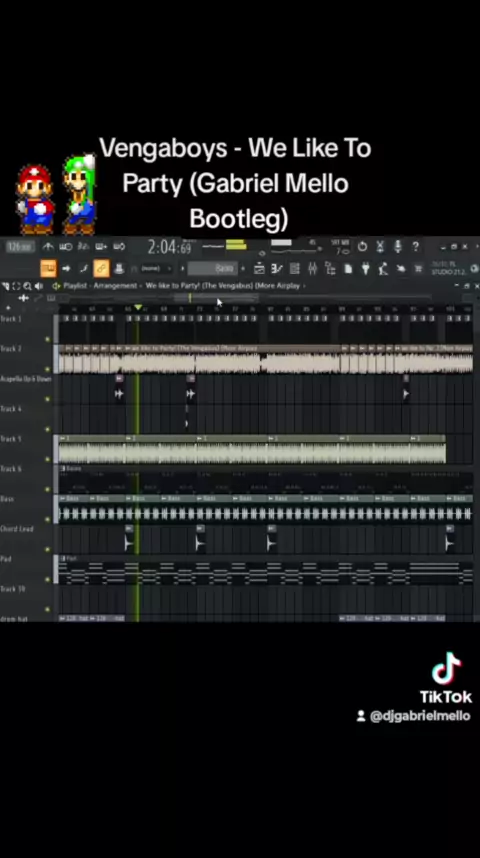Image resolution: width=480 pixels, height=858 pixels.
Task: Click the green playhead marker on the timeline
Action: click(138, 308)
